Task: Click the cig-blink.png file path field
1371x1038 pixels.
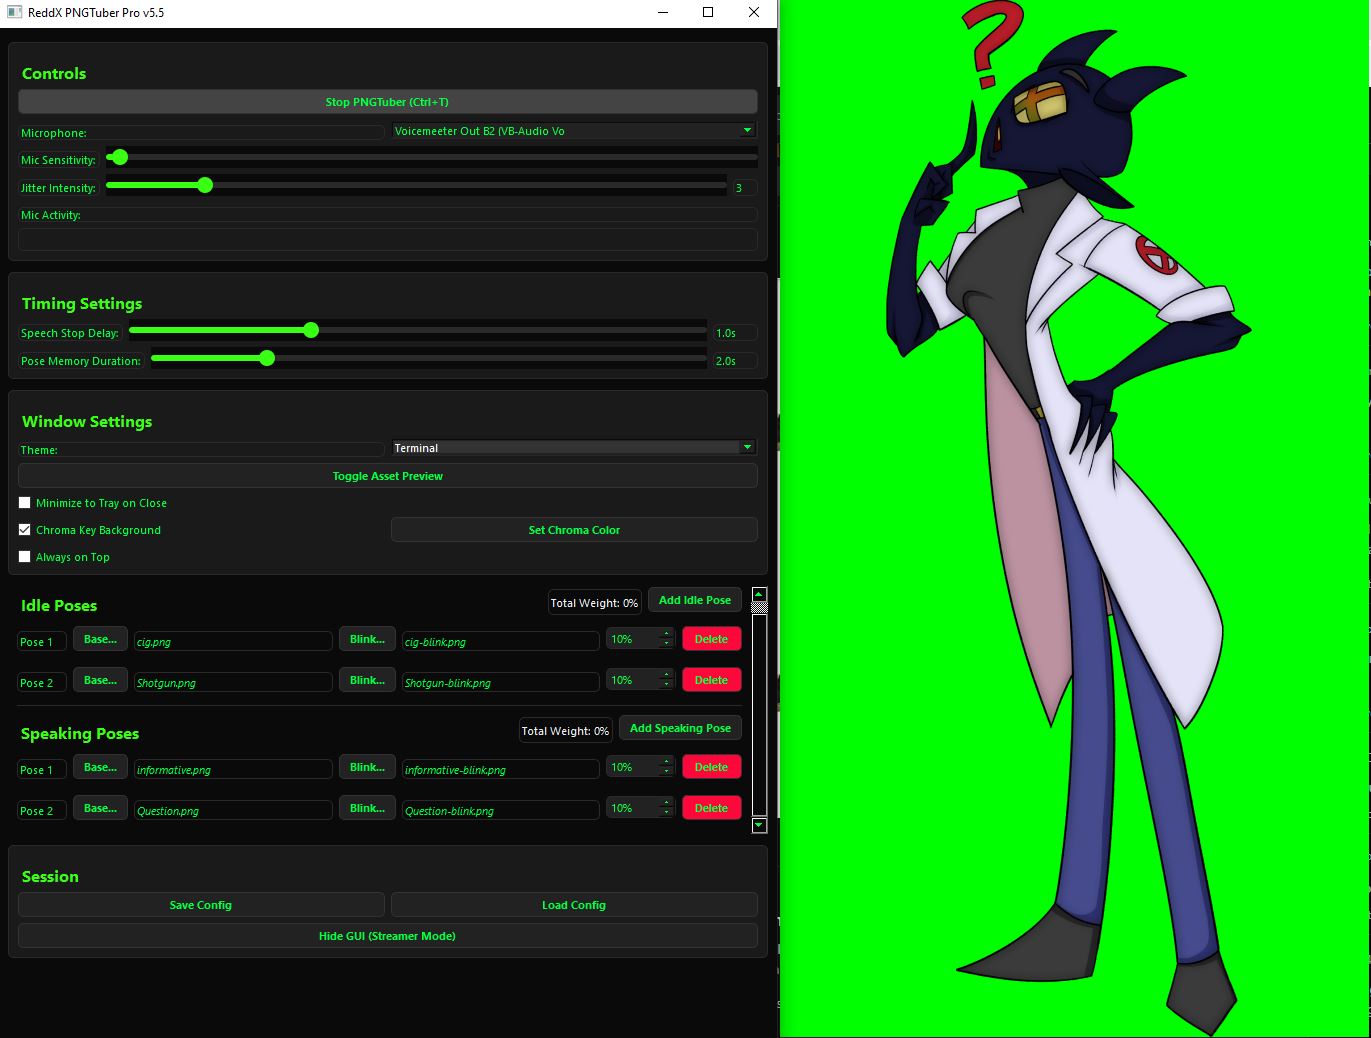Action: tap(500, 642)
